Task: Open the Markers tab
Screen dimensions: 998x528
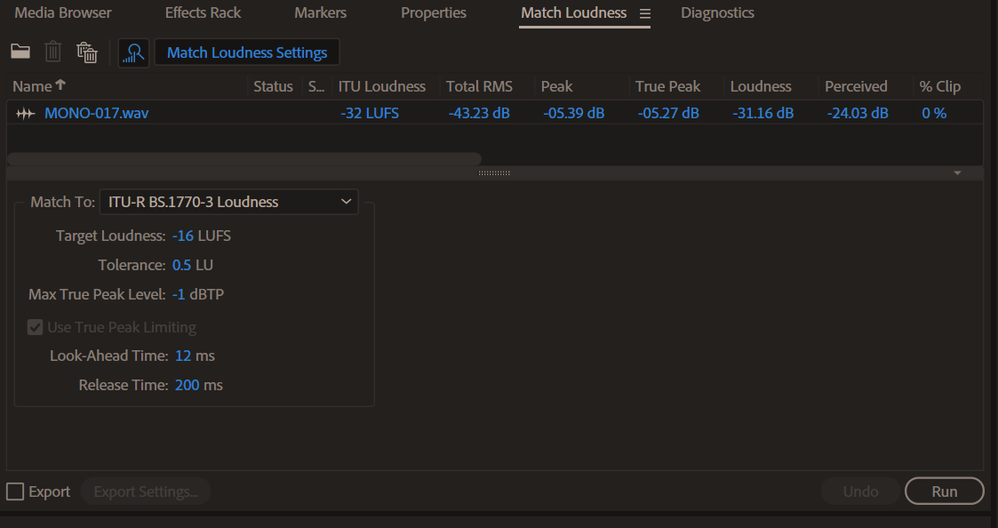Action: 320,13
